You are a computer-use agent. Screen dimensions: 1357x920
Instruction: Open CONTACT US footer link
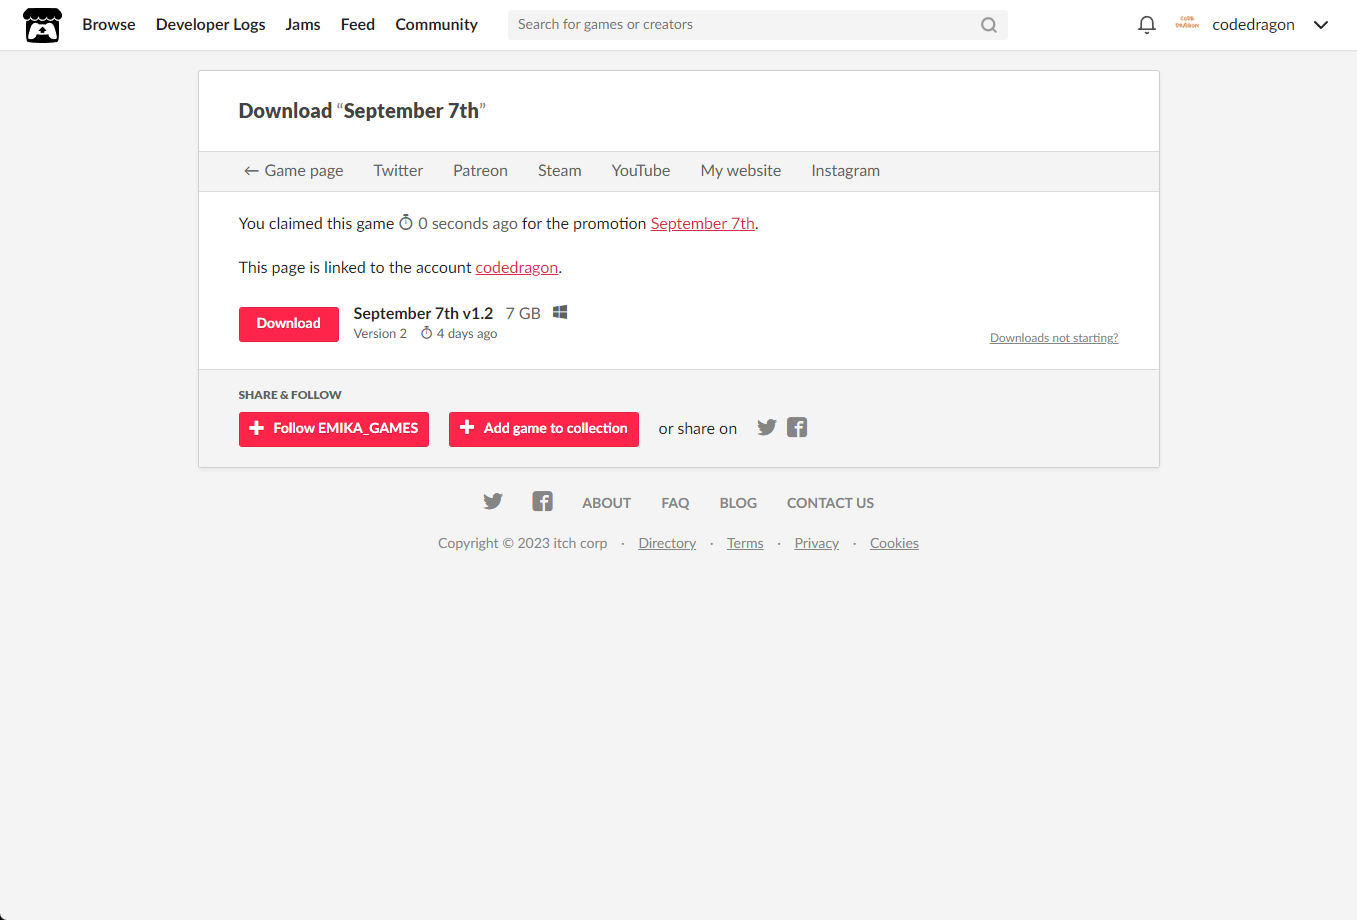(x=830, y=503)
